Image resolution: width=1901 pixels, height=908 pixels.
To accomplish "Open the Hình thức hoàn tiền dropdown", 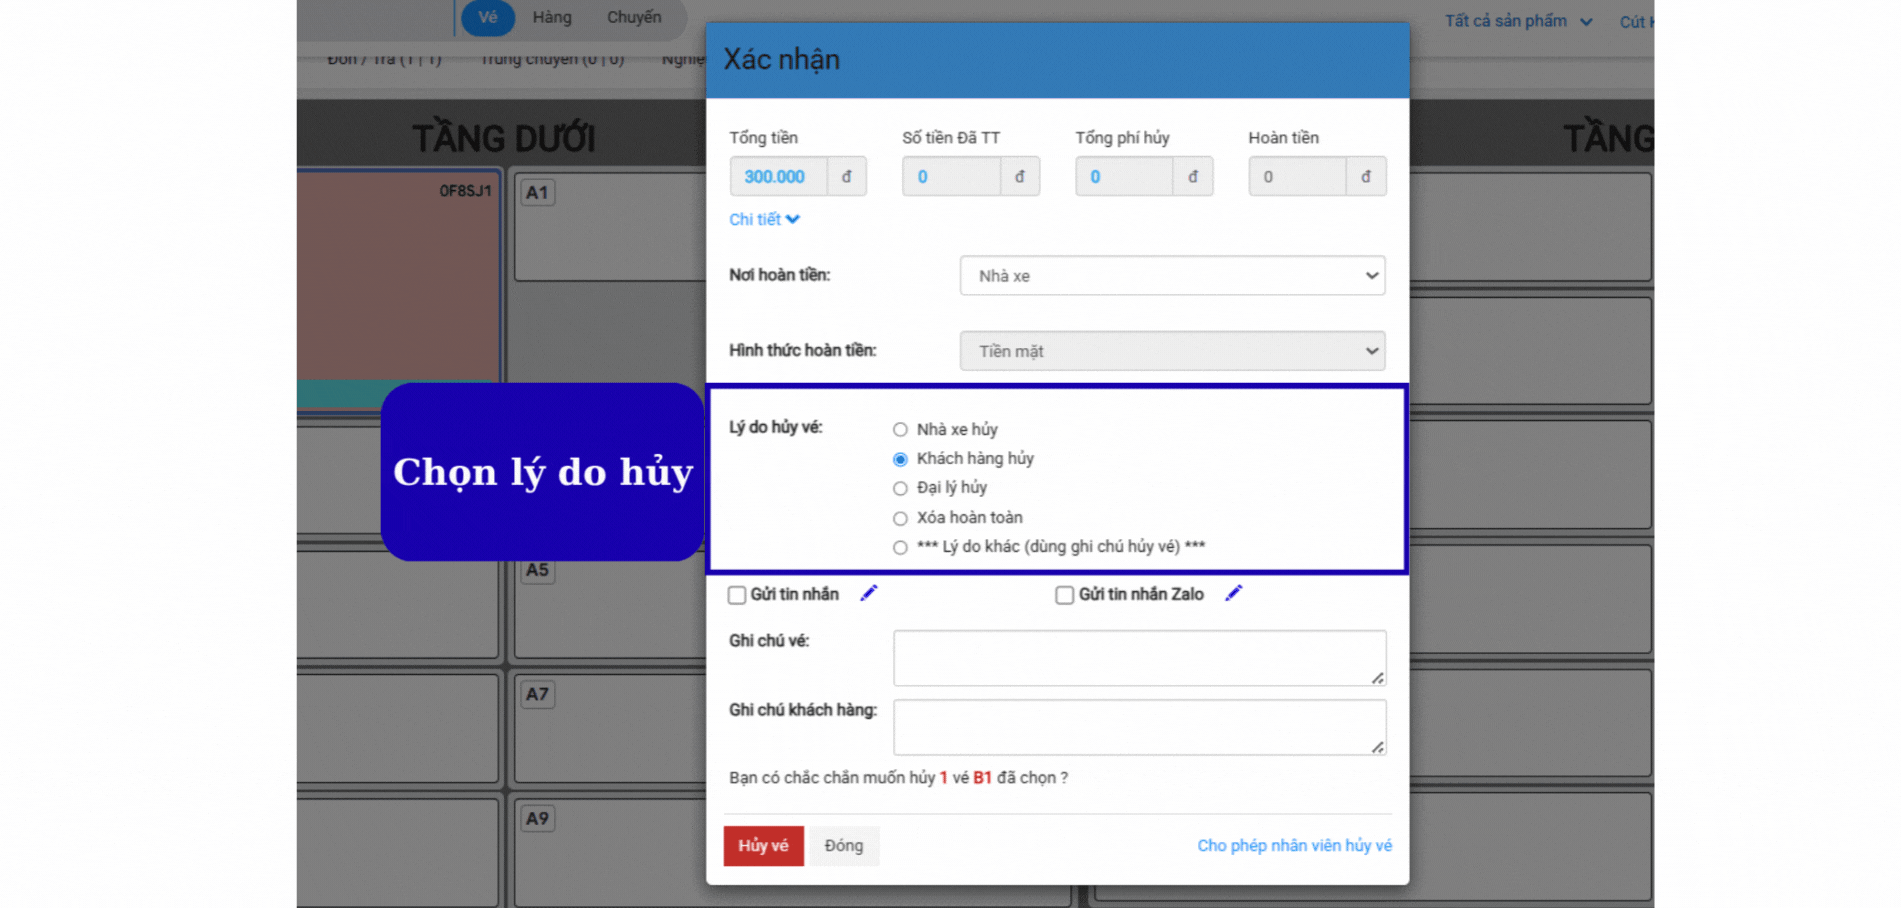I will click(x=1171, y=351).
